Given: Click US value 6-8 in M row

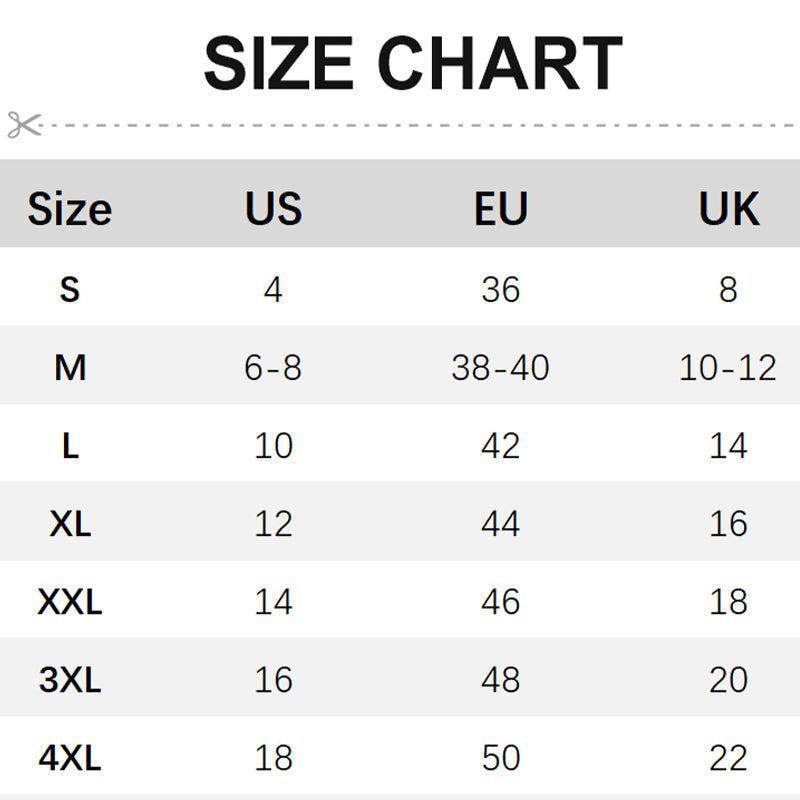Looking at the screenshot, I should point(273,368).
